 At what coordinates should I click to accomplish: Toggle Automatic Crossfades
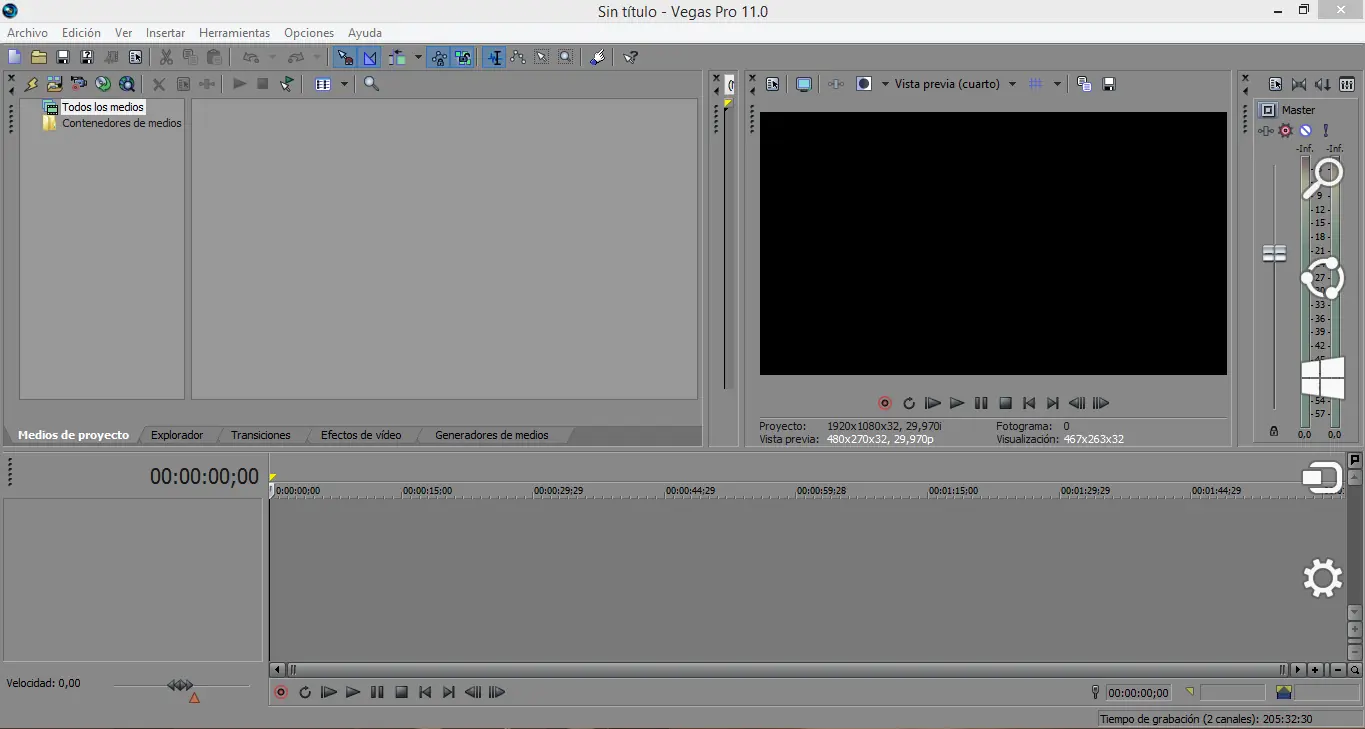click(x=370, y=57)
